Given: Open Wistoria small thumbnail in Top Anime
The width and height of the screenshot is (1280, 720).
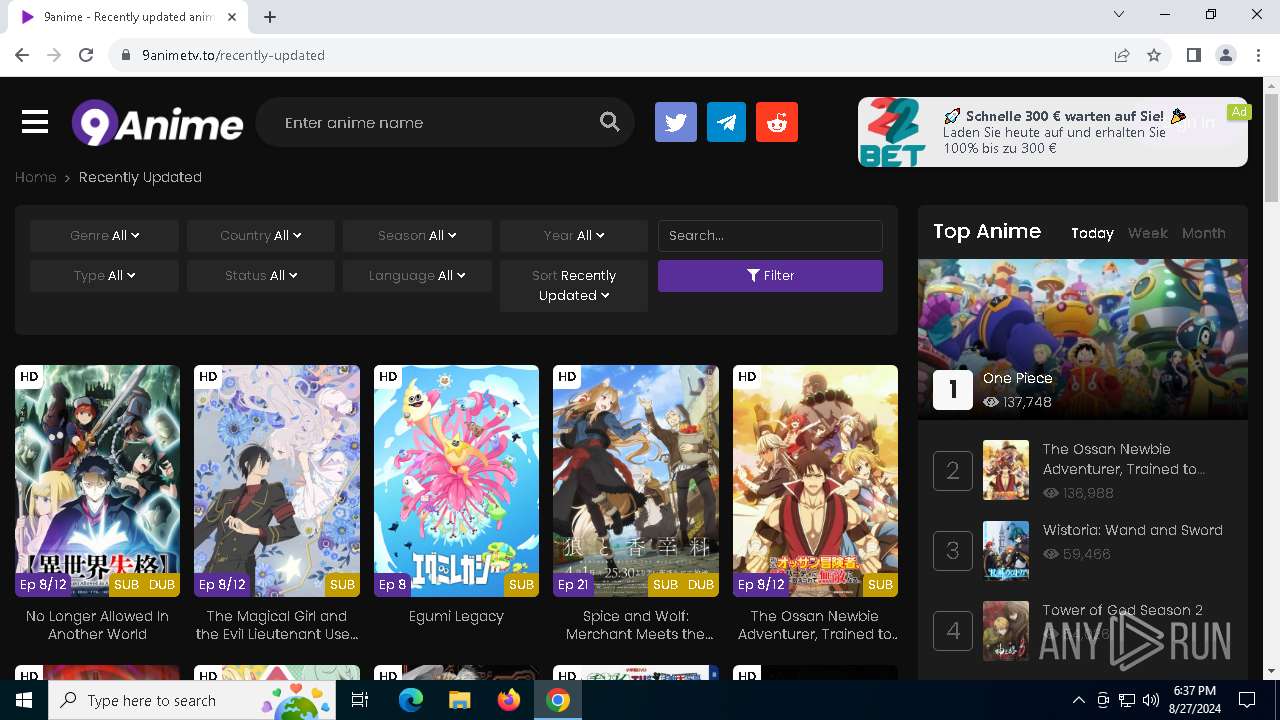Looking at the screenshot, I should [1005, 550].
